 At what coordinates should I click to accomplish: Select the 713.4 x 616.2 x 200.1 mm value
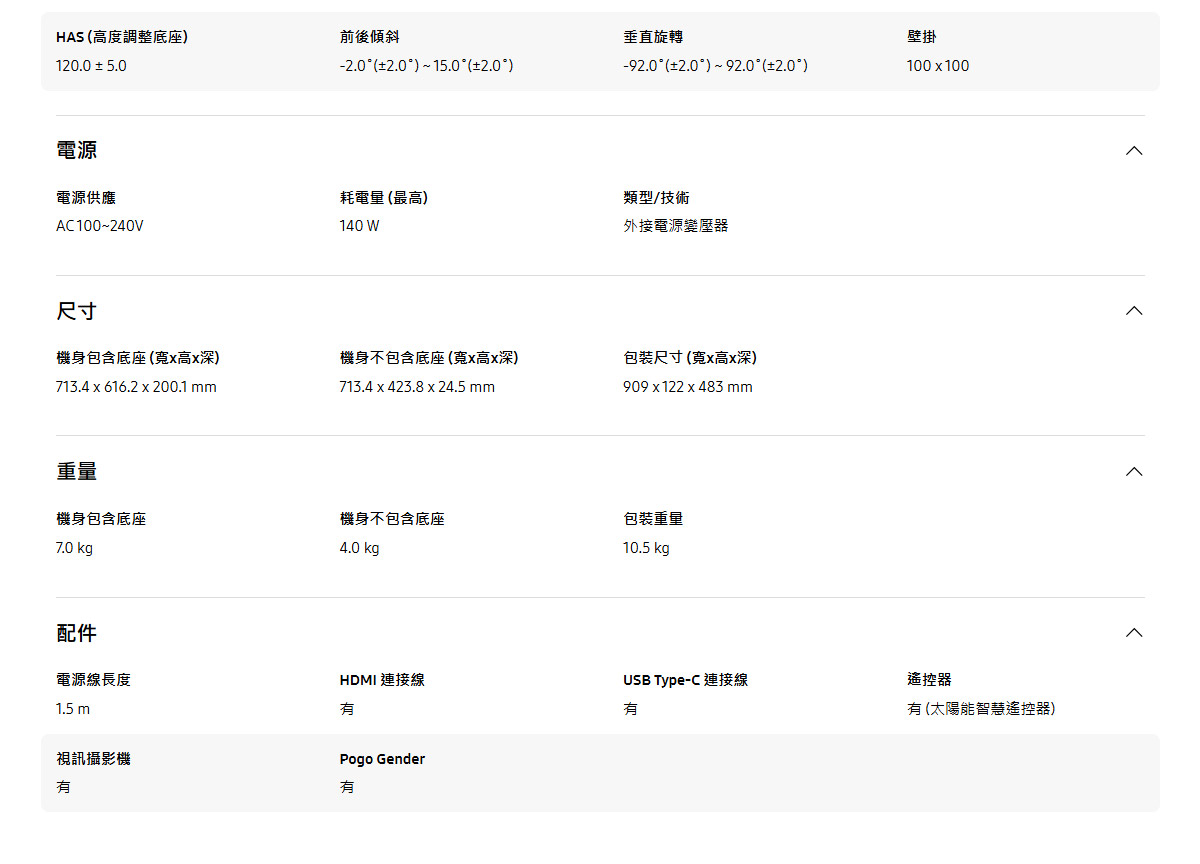point(136,387)
